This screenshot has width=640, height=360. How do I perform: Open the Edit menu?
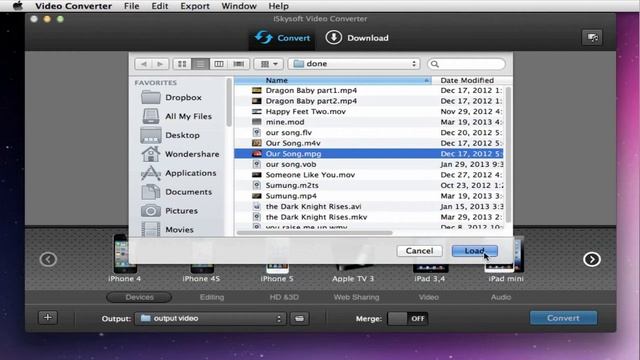click(x=160, y=6)
